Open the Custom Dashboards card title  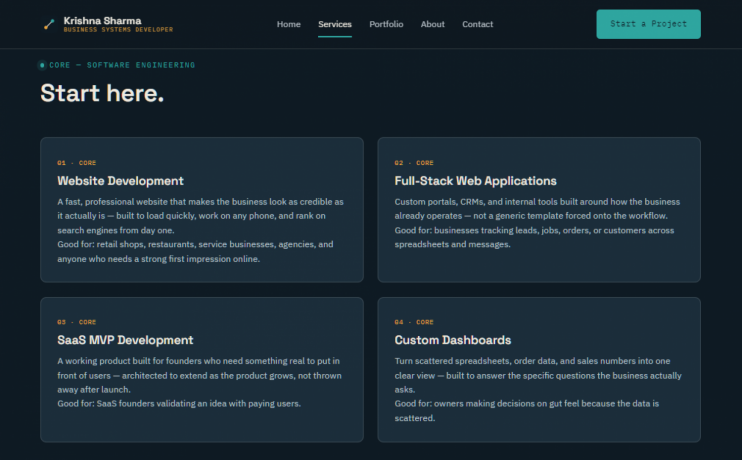point(453,340)
